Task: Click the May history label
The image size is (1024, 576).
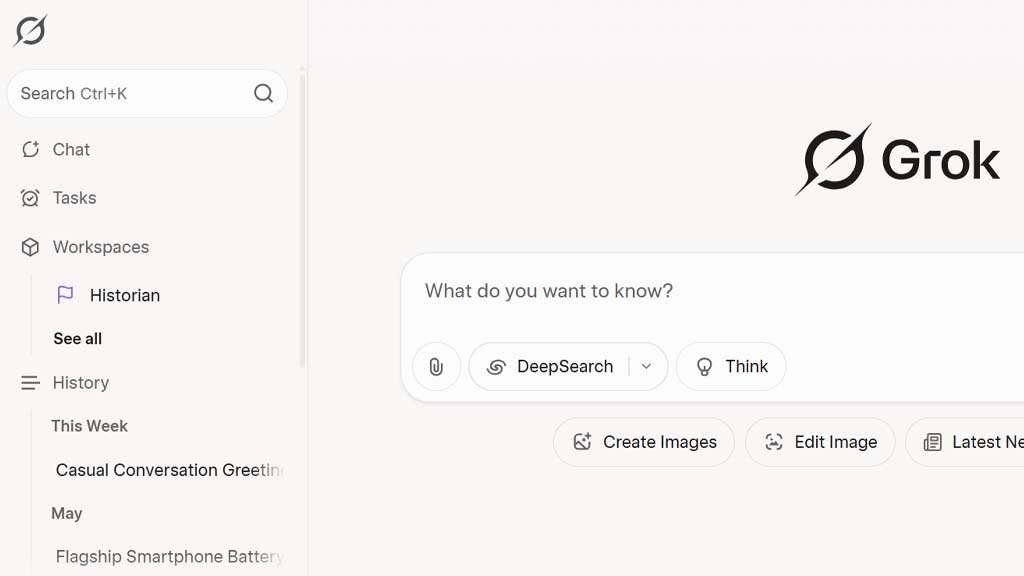Action: (67, 513)
